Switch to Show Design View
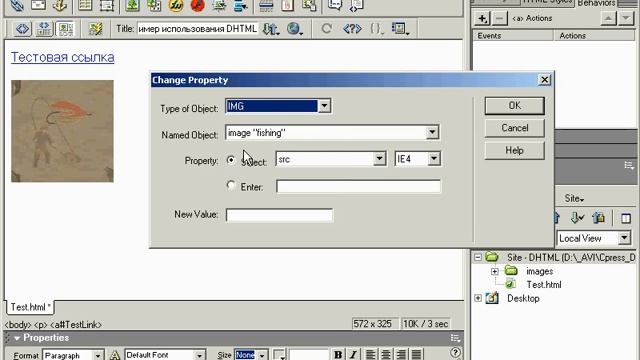 click(65, 29)
